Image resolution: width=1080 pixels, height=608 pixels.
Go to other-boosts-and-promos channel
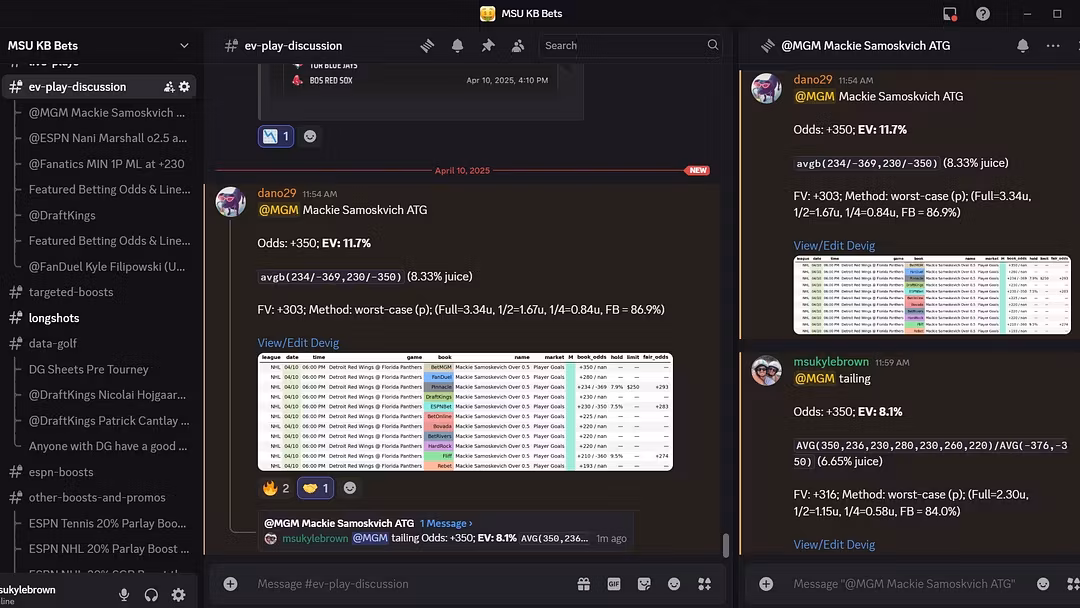(96, 498)
